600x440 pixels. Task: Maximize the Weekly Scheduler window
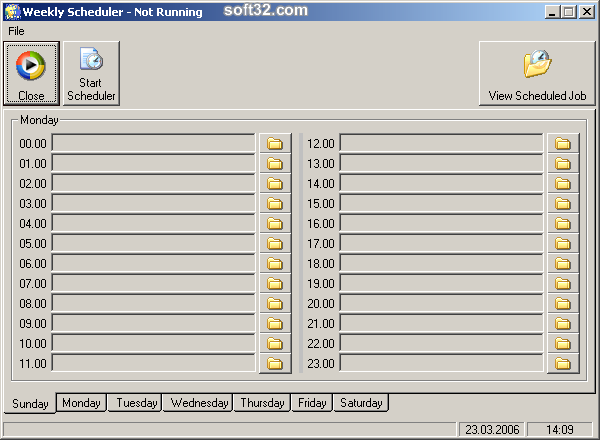pyautogui.click(x=569, y=12)
